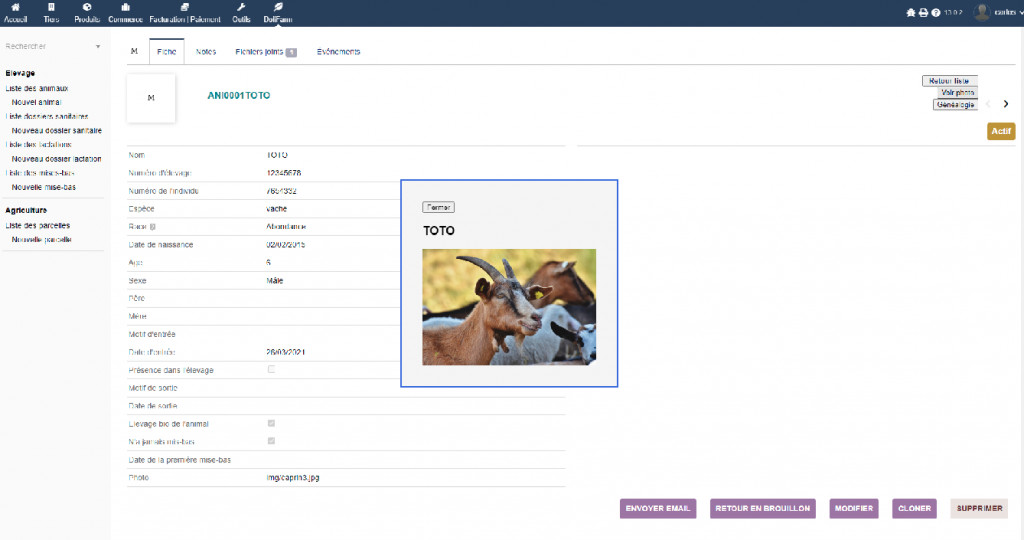Click the Elevage sidebar heading

point(20,73)
